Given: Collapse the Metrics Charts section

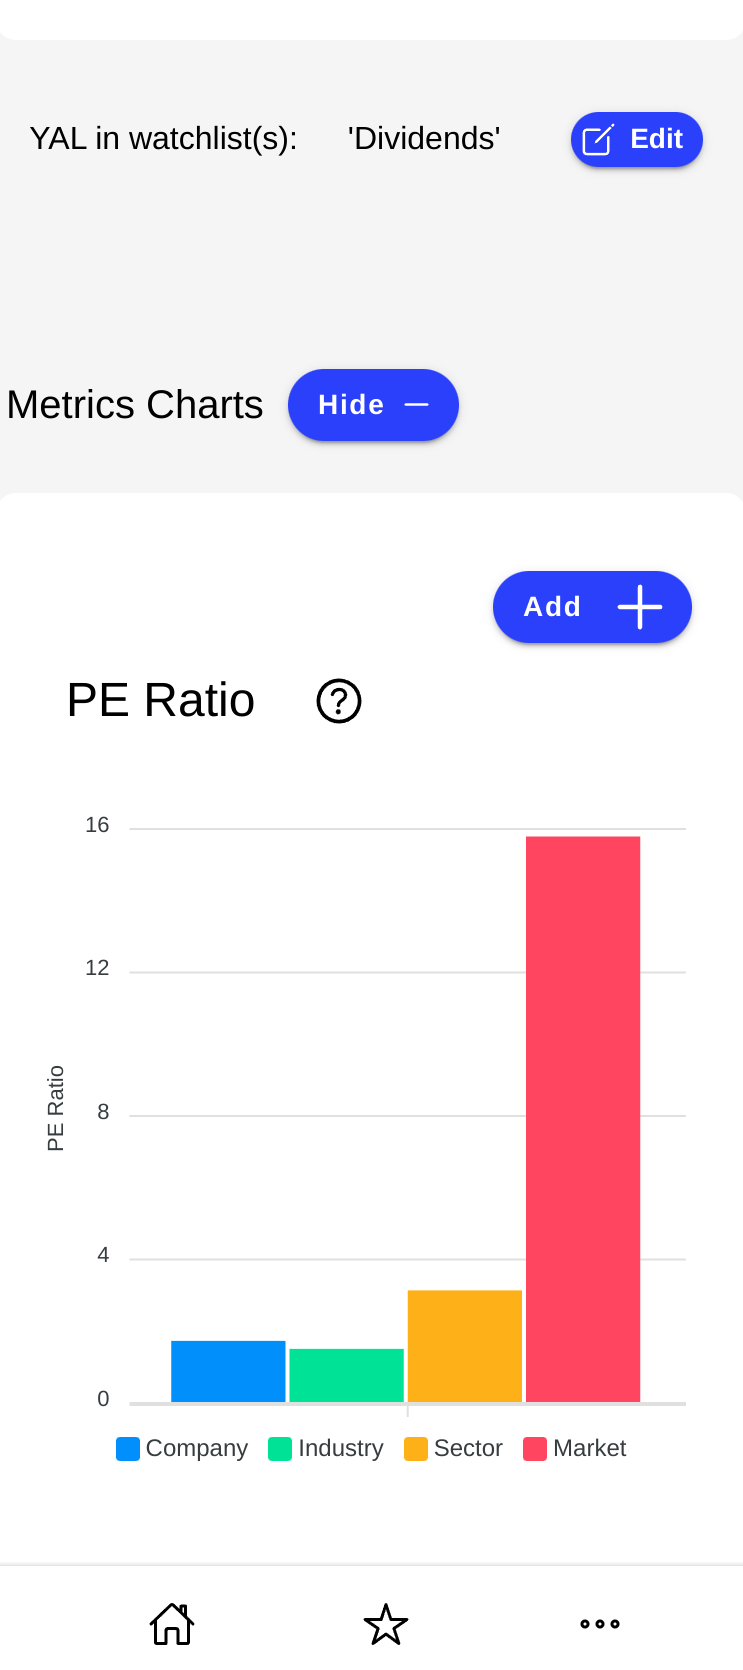Looking at the screenshot, I should pyautogui.click(x=373, y=404).
